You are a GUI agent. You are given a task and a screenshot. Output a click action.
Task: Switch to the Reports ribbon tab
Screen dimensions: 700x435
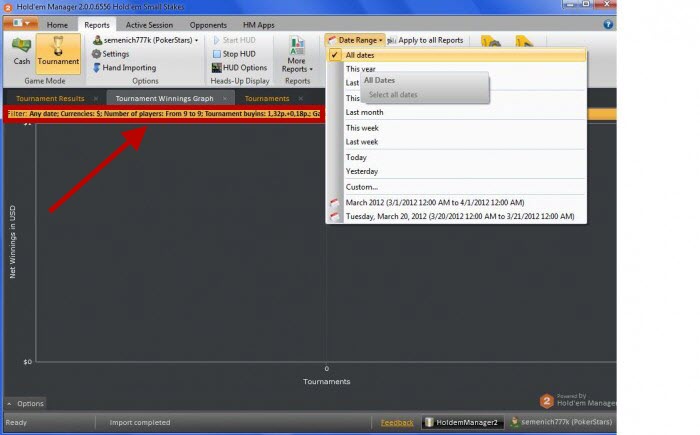click(x=96, y=25)
